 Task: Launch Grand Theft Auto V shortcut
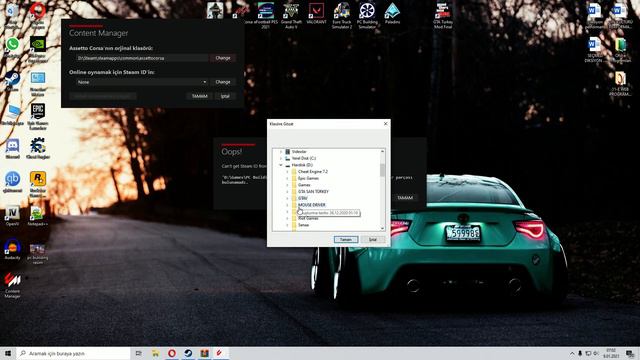[x=291, y=16]
